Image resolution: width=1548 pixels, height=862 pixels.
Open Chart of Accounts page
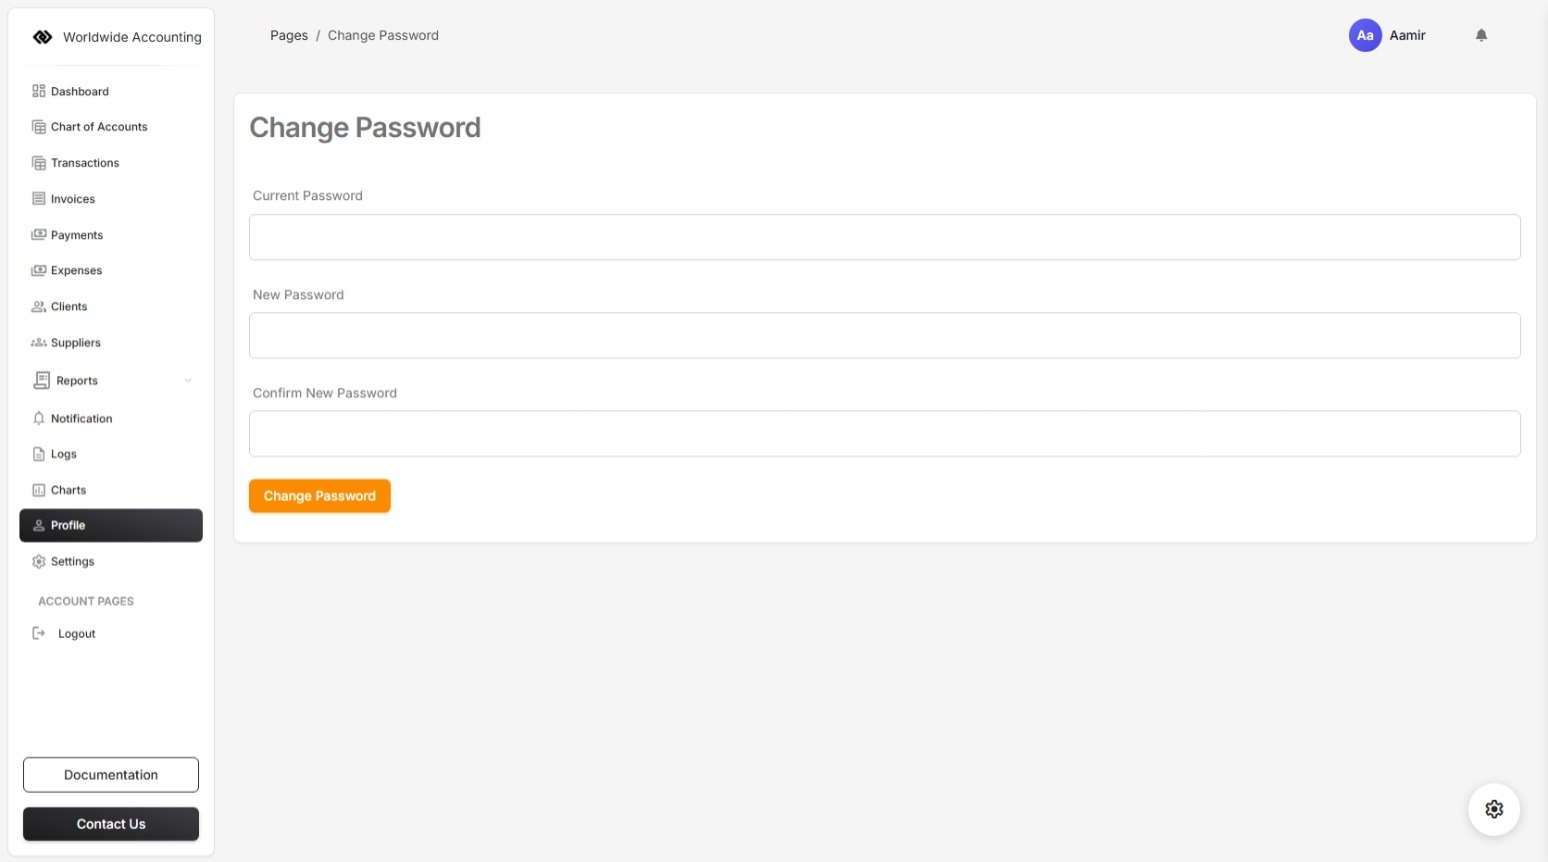coord(99,127)
